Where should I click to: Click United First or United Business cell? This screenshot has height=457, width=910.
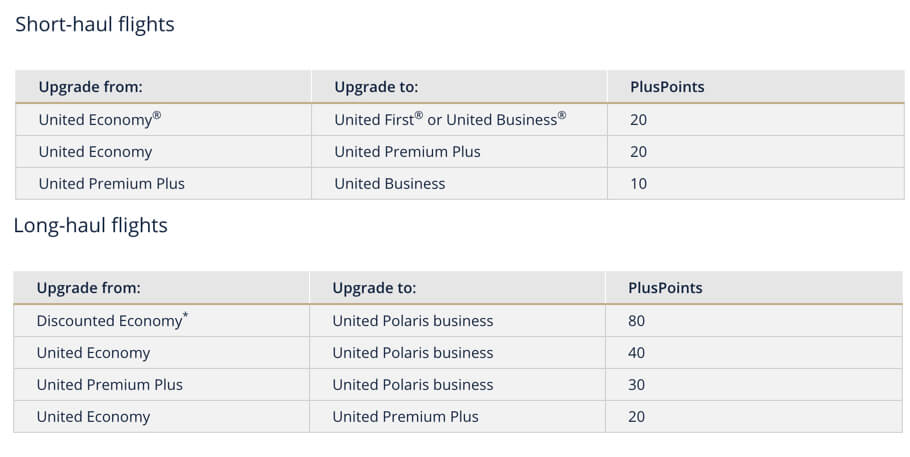pos(450,119)
